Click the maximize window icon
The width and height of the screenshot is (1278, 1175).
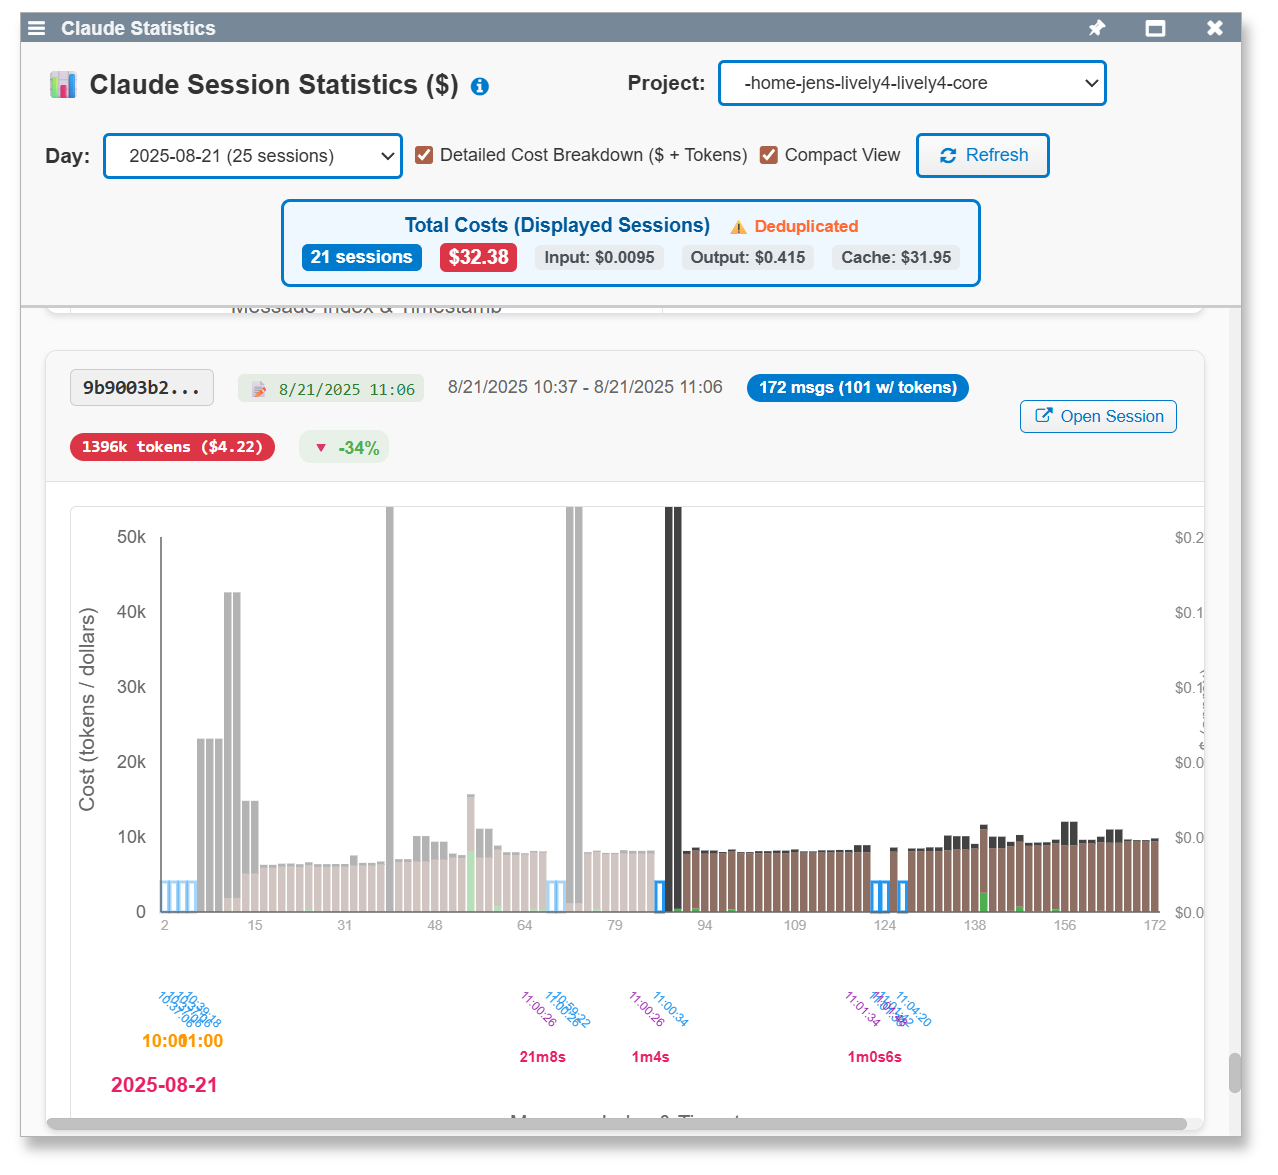point(1155,28)
